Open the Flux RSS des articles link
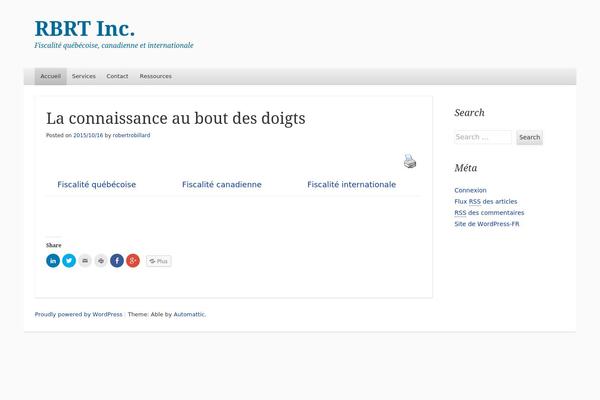 tap(486, 201)
